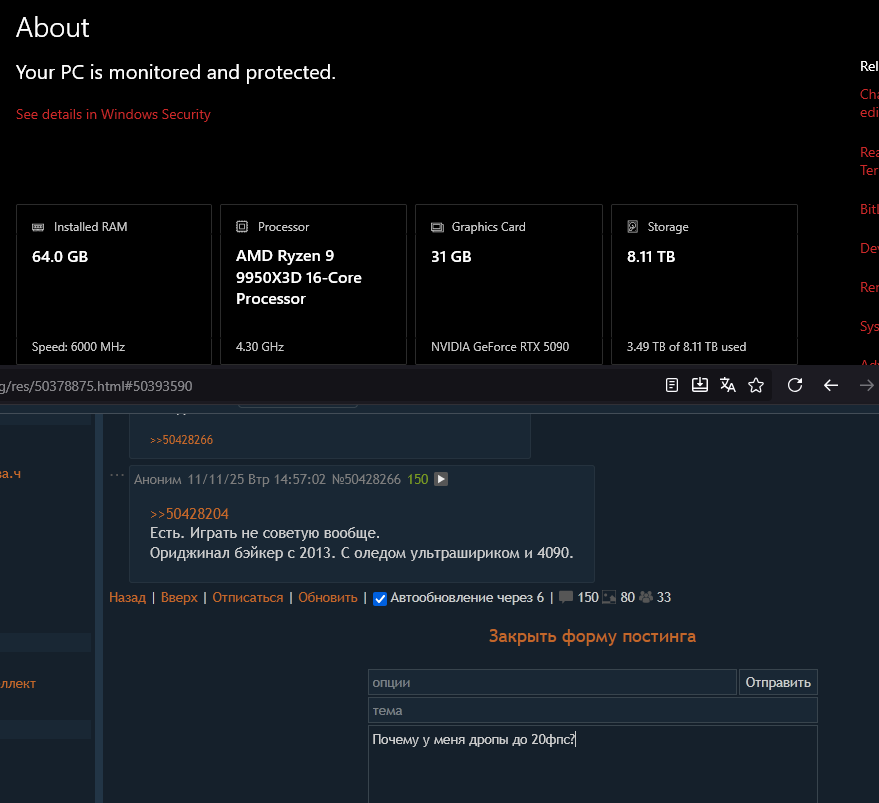Click the translate page icon
The image size is (879, 803).
728,385
